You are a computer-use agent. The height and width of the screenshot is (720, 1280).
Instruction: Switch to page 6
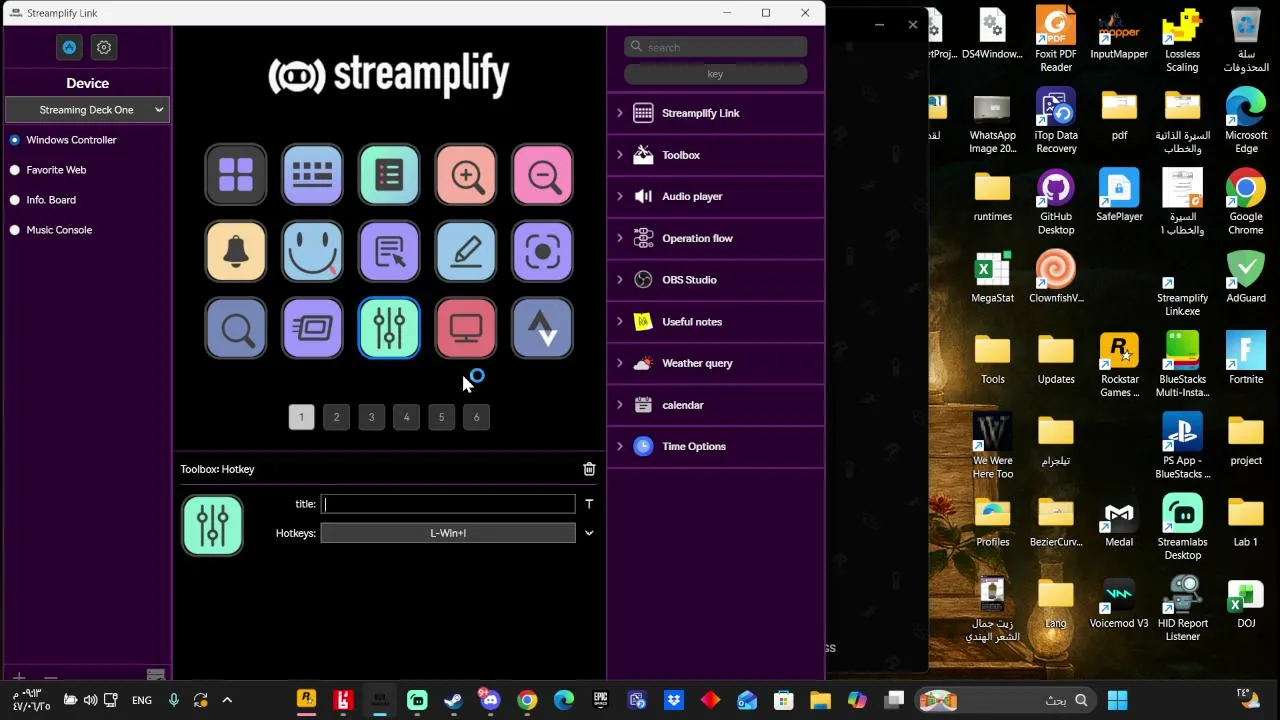coord(476,417)
